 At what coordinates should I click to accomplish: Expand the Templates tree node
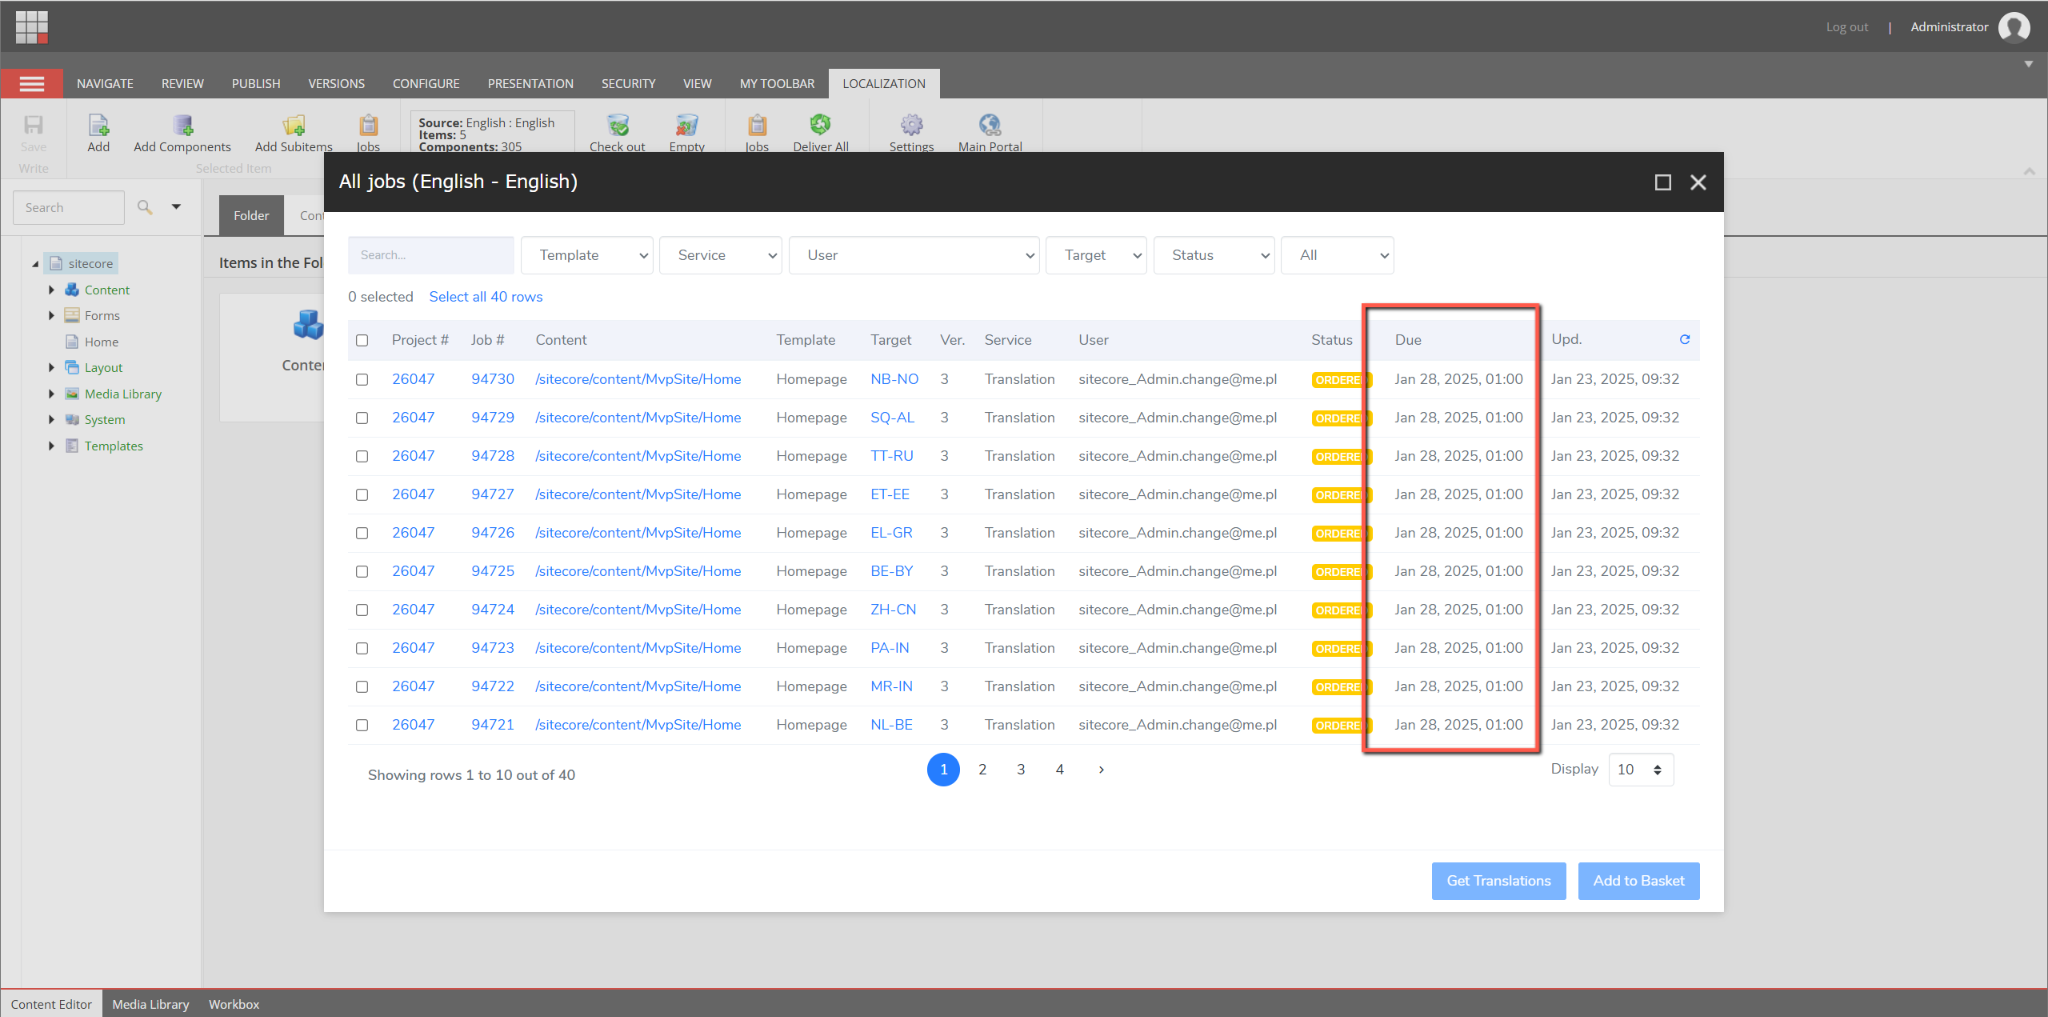point(52,446)
